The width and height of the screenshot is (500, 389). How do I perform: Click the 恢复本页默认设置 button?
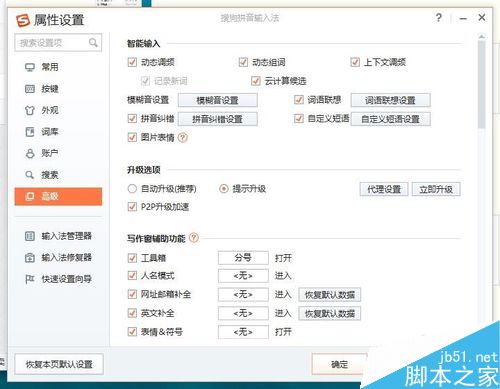click(59, 364)
